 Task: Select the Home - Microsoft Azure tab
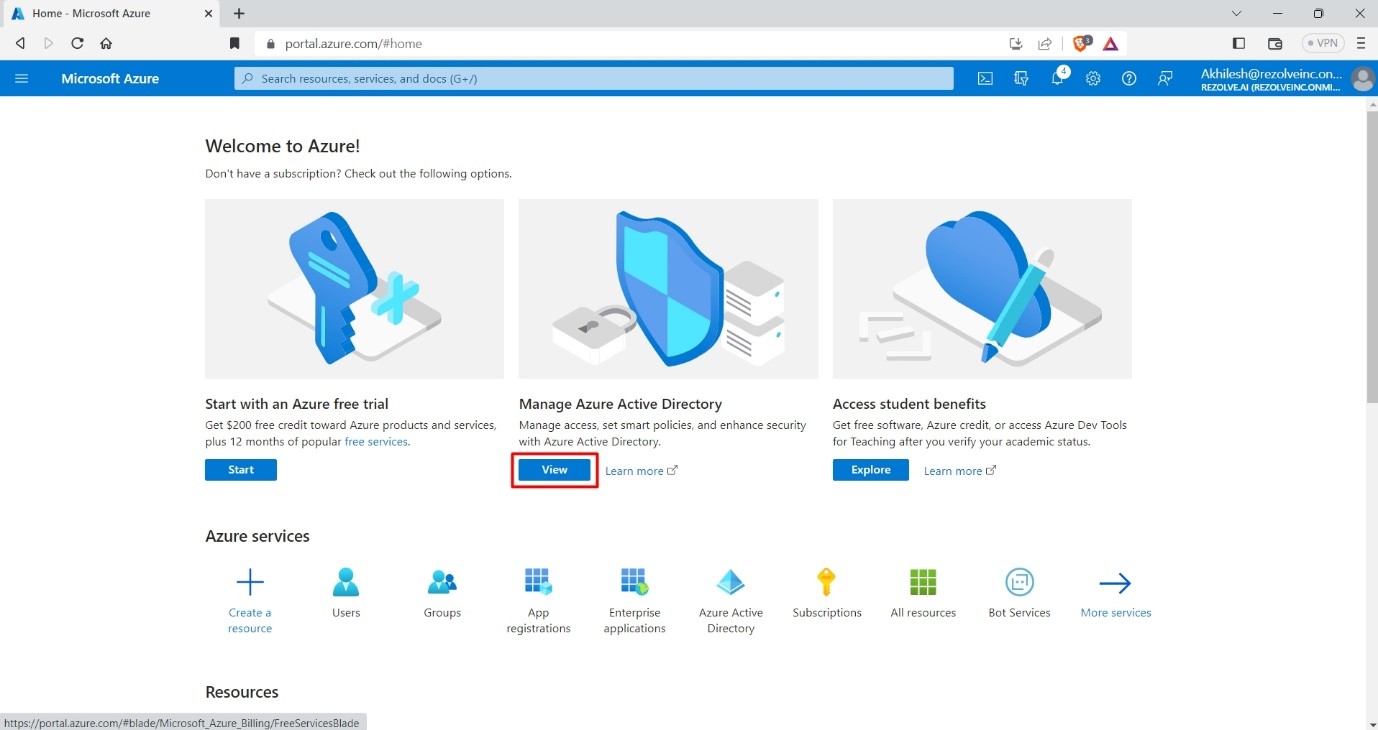[109, 14]
